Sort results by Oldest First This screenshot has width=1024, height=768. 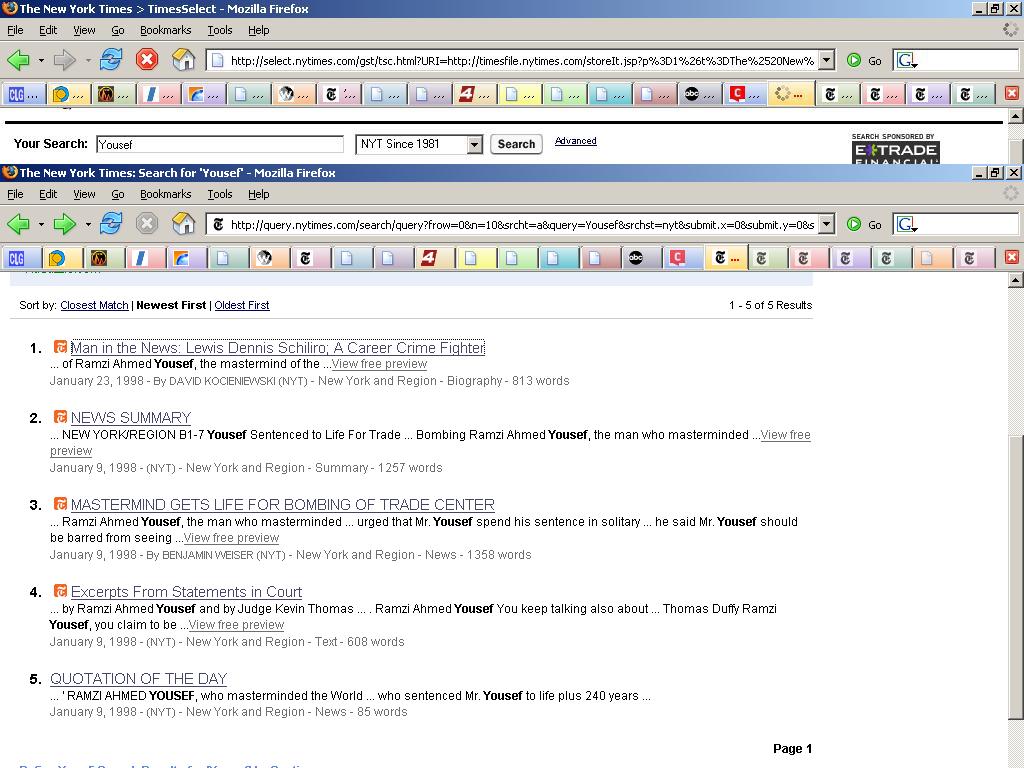pos(241,305)
